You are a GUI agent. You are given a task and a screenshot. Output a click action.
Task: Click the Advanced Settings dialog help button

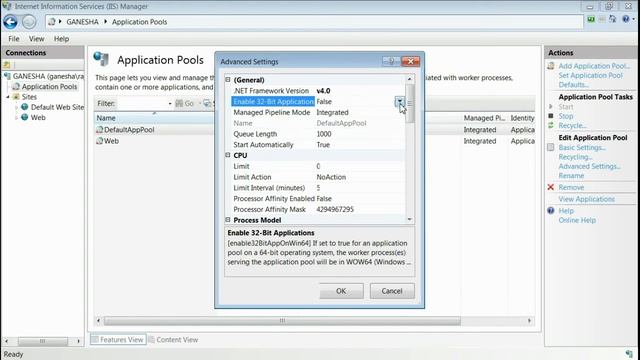(391, 61)
